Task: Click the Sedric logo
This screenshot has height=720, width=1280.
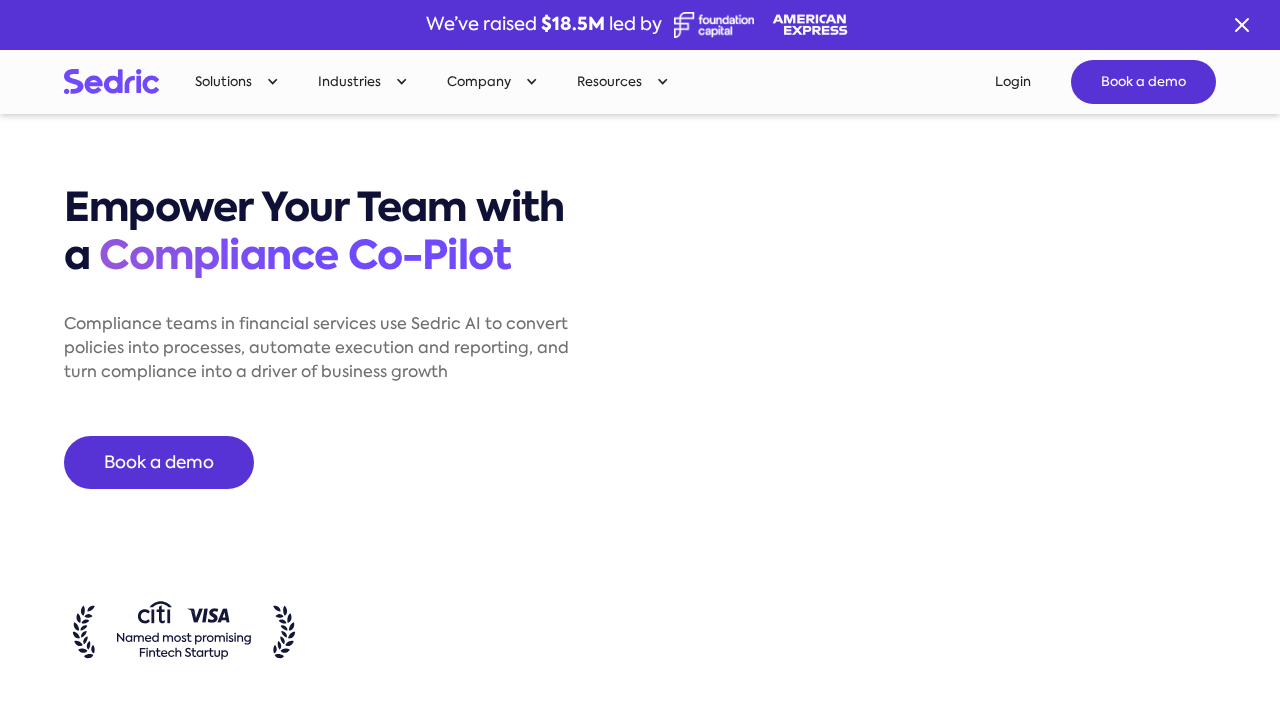Action: (111, 79)
